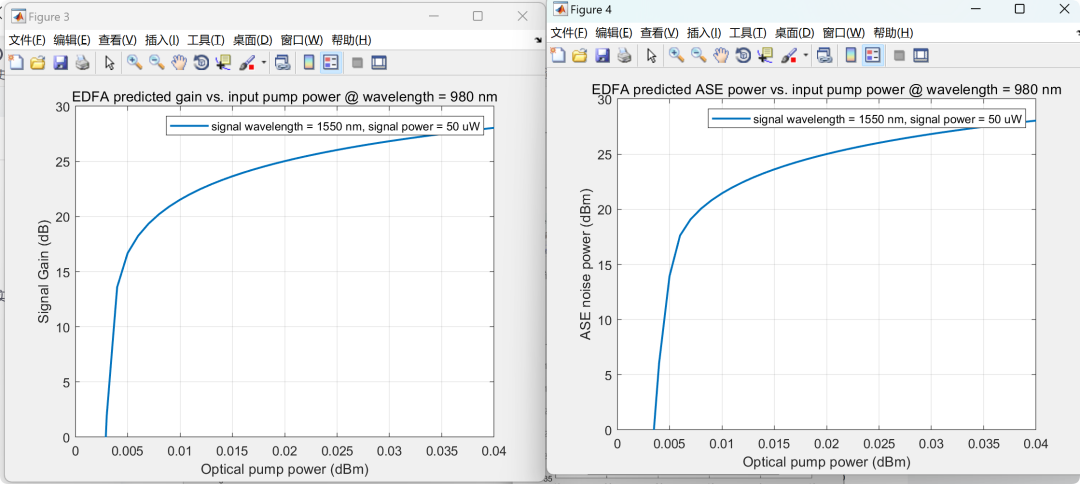Toggle Insert Colorbar in Figure 4 toolbar
This screenshot has width=1080, height=484.
(851, 55)
